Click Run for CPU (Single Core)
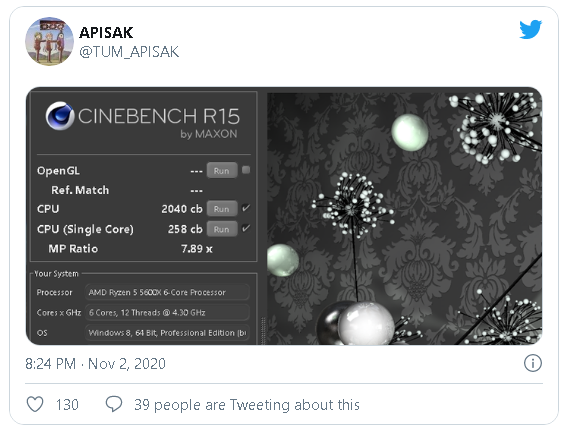Screen dimensions: 566x433 (222, 229)
